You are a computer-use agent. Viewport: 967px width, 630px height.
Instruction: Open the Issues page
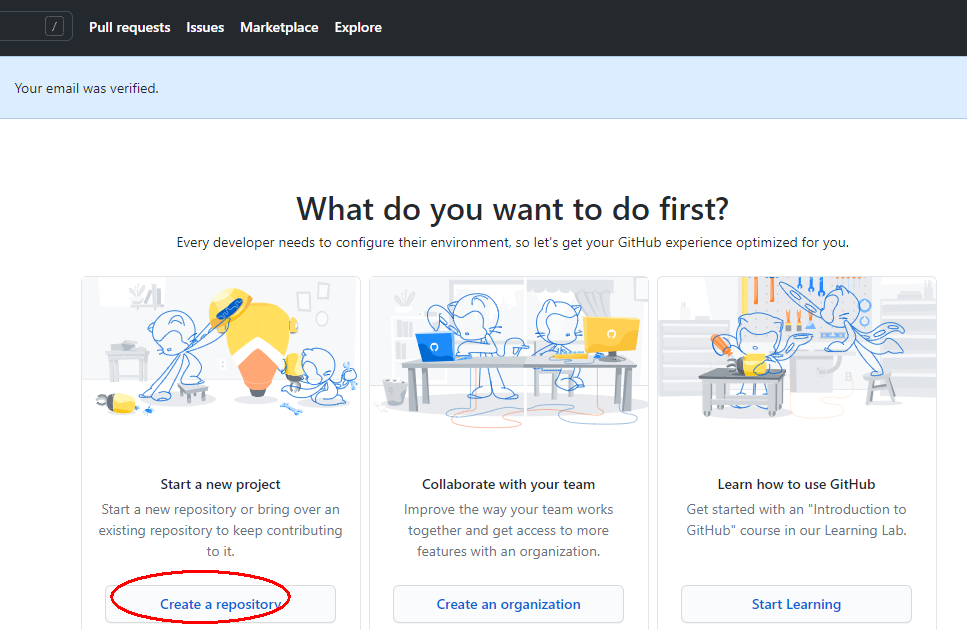[x=205, y=28]
